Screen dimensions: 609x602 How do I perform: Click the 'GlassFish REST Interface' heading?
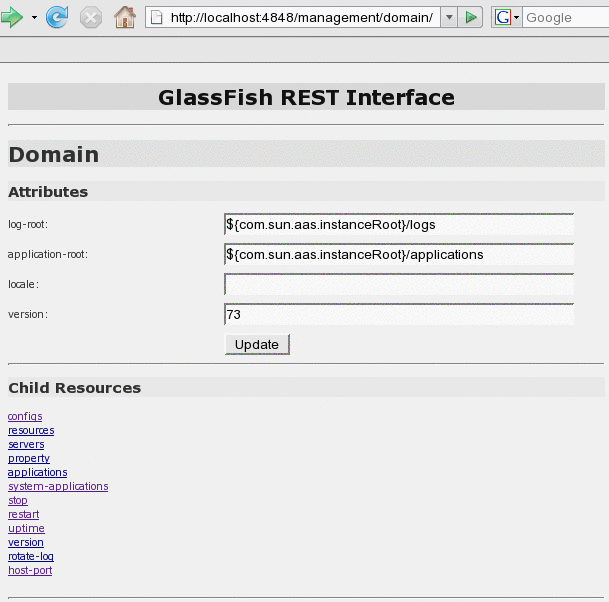click(x=306, y=97)
